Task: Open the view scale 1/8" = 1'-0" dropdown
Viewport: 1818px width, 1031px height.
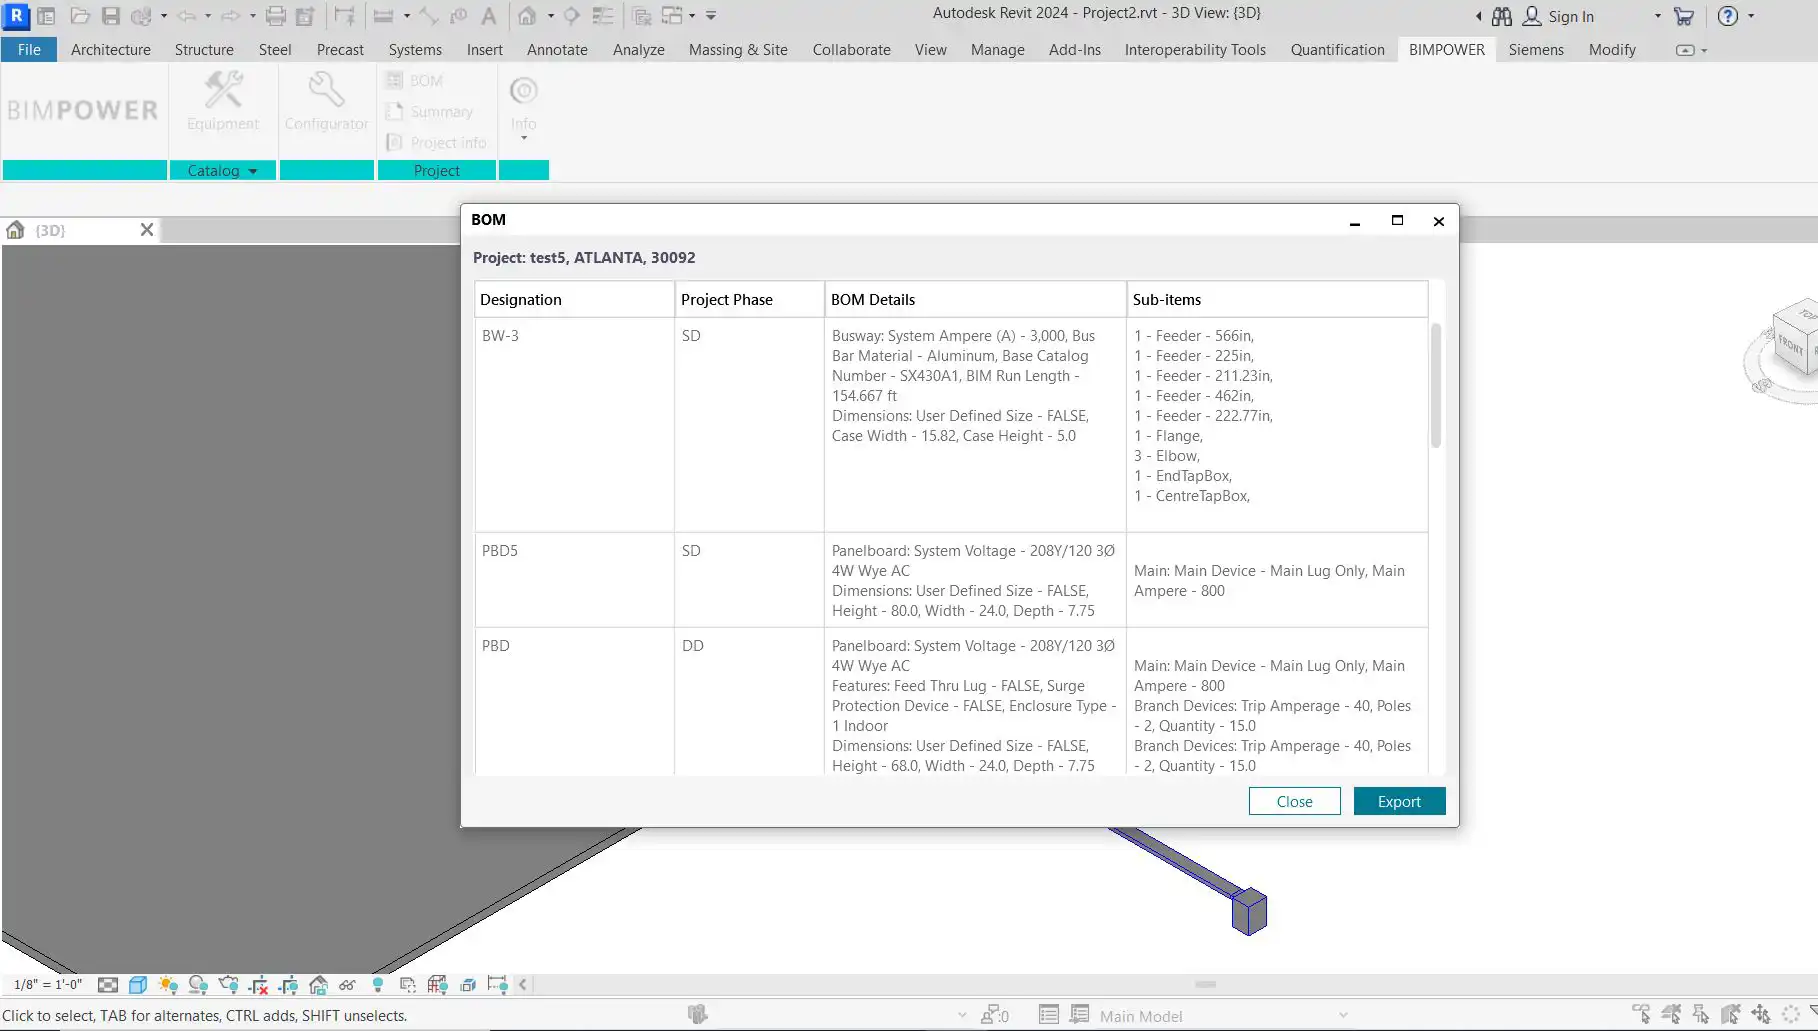Action: [x=48, y=985]
